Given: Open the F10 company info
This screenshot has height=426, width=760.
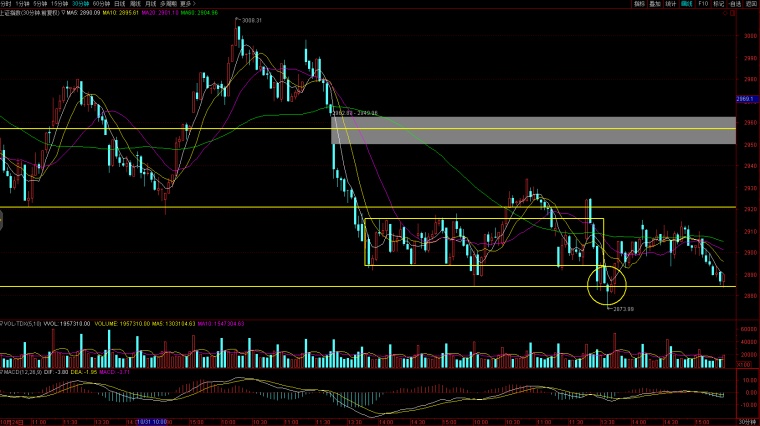Looking at the screenshot, I should pyautogui.click(x=703, y=3).
